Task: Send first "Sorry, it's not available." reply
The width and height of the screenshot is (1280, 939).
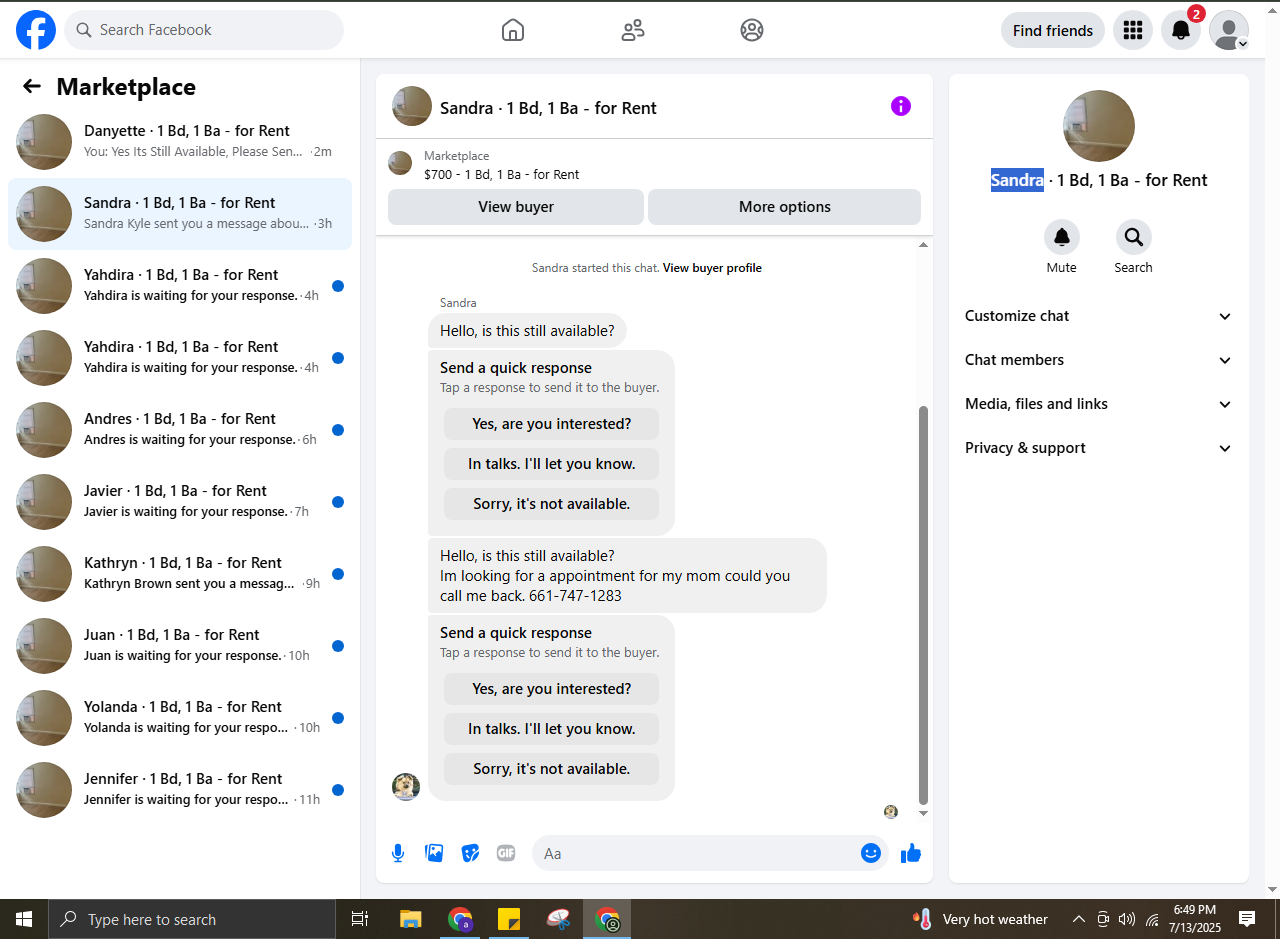Action: point(552,504)
